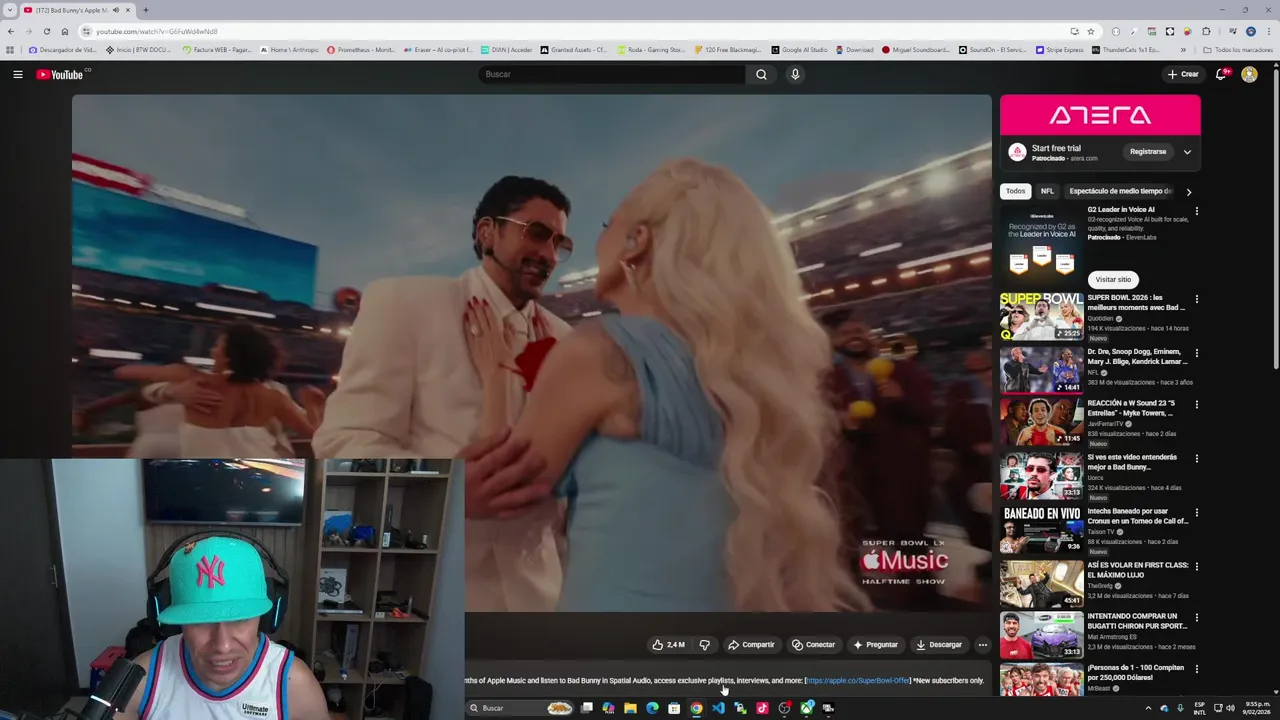Open options for SUPER BOWL 2026 video
Screen dimensions: 1280x720
pyautogui.click(x=1196, y=299)
